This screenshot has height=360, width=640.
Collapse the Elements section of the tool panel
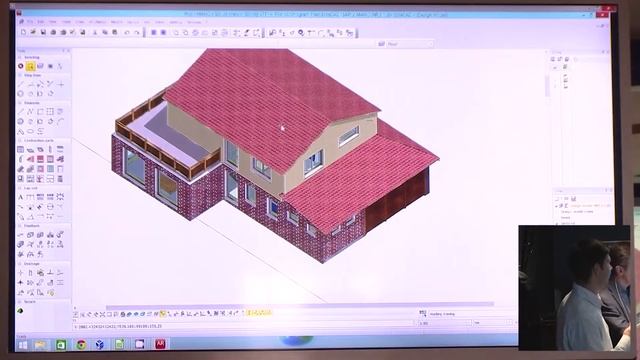[x=20, y=103]
